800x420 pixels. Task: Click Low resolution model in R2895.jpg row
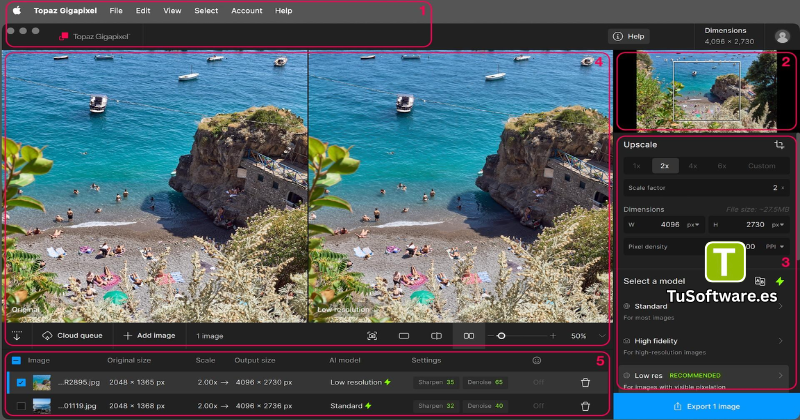click(x=360, y=382)
